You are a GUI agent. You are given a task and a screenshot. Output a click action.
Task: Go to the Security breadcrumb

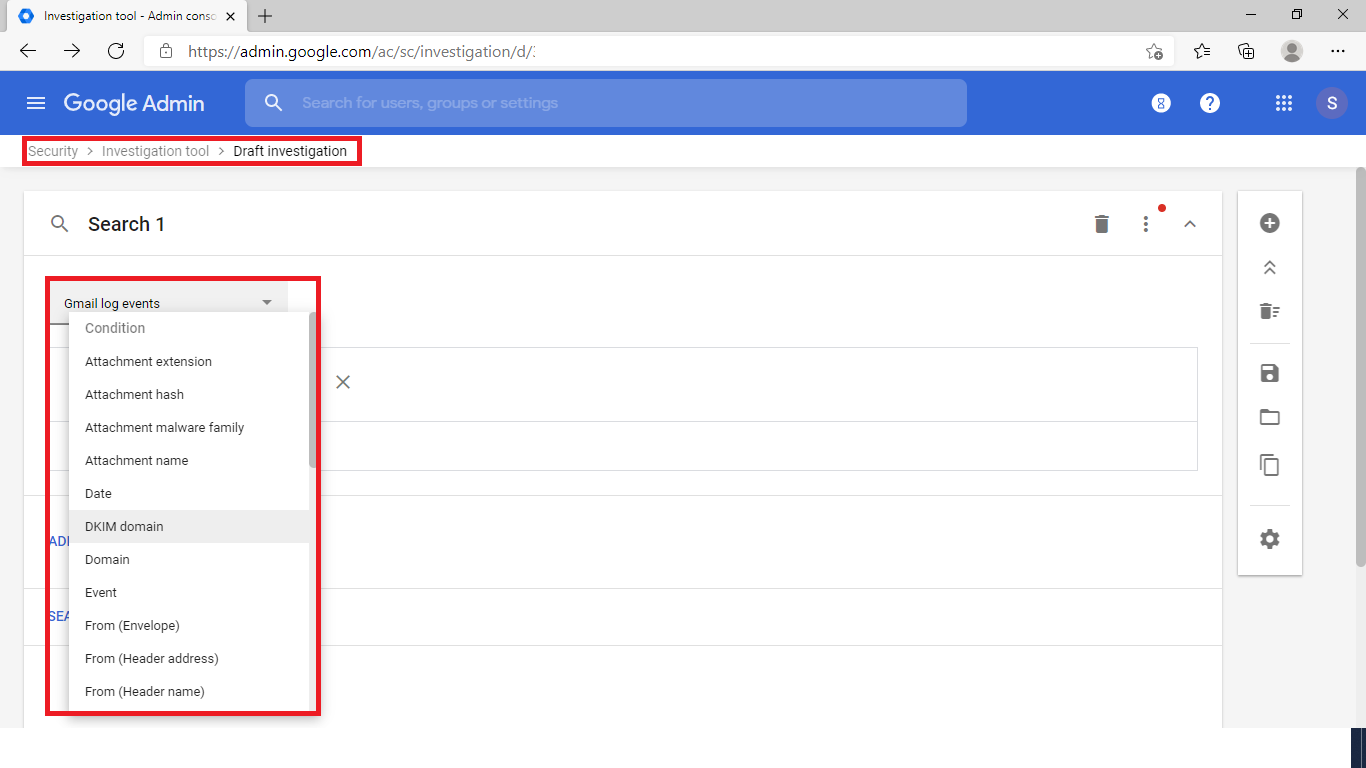[53, 151]
